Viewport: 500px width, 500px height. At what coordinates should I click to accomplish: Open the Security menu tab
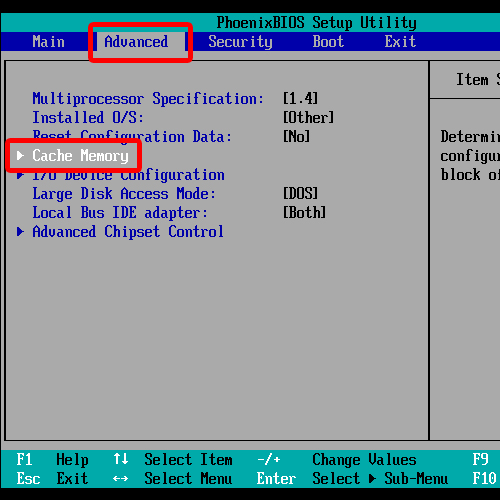(x=240, y=42)
